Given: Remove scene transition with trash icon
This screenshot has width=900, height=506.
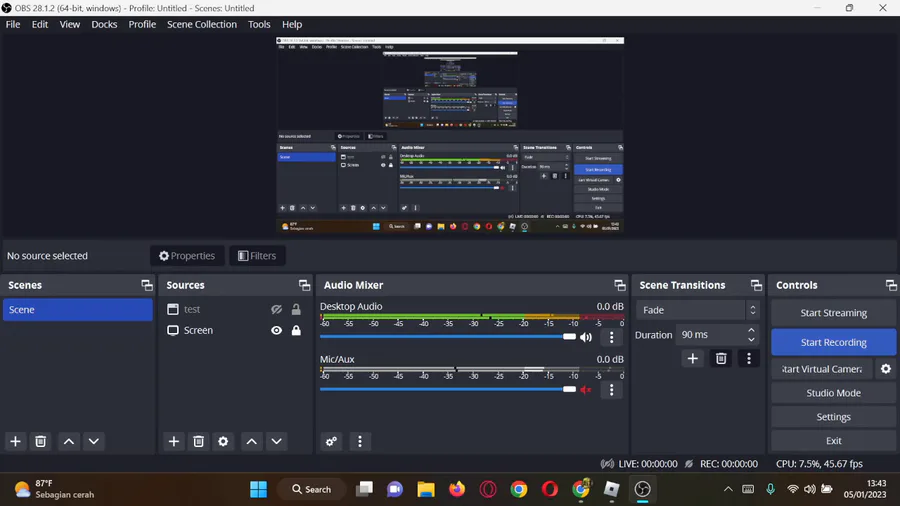Looking at the screenshot, I should click(x=721, y=359).
